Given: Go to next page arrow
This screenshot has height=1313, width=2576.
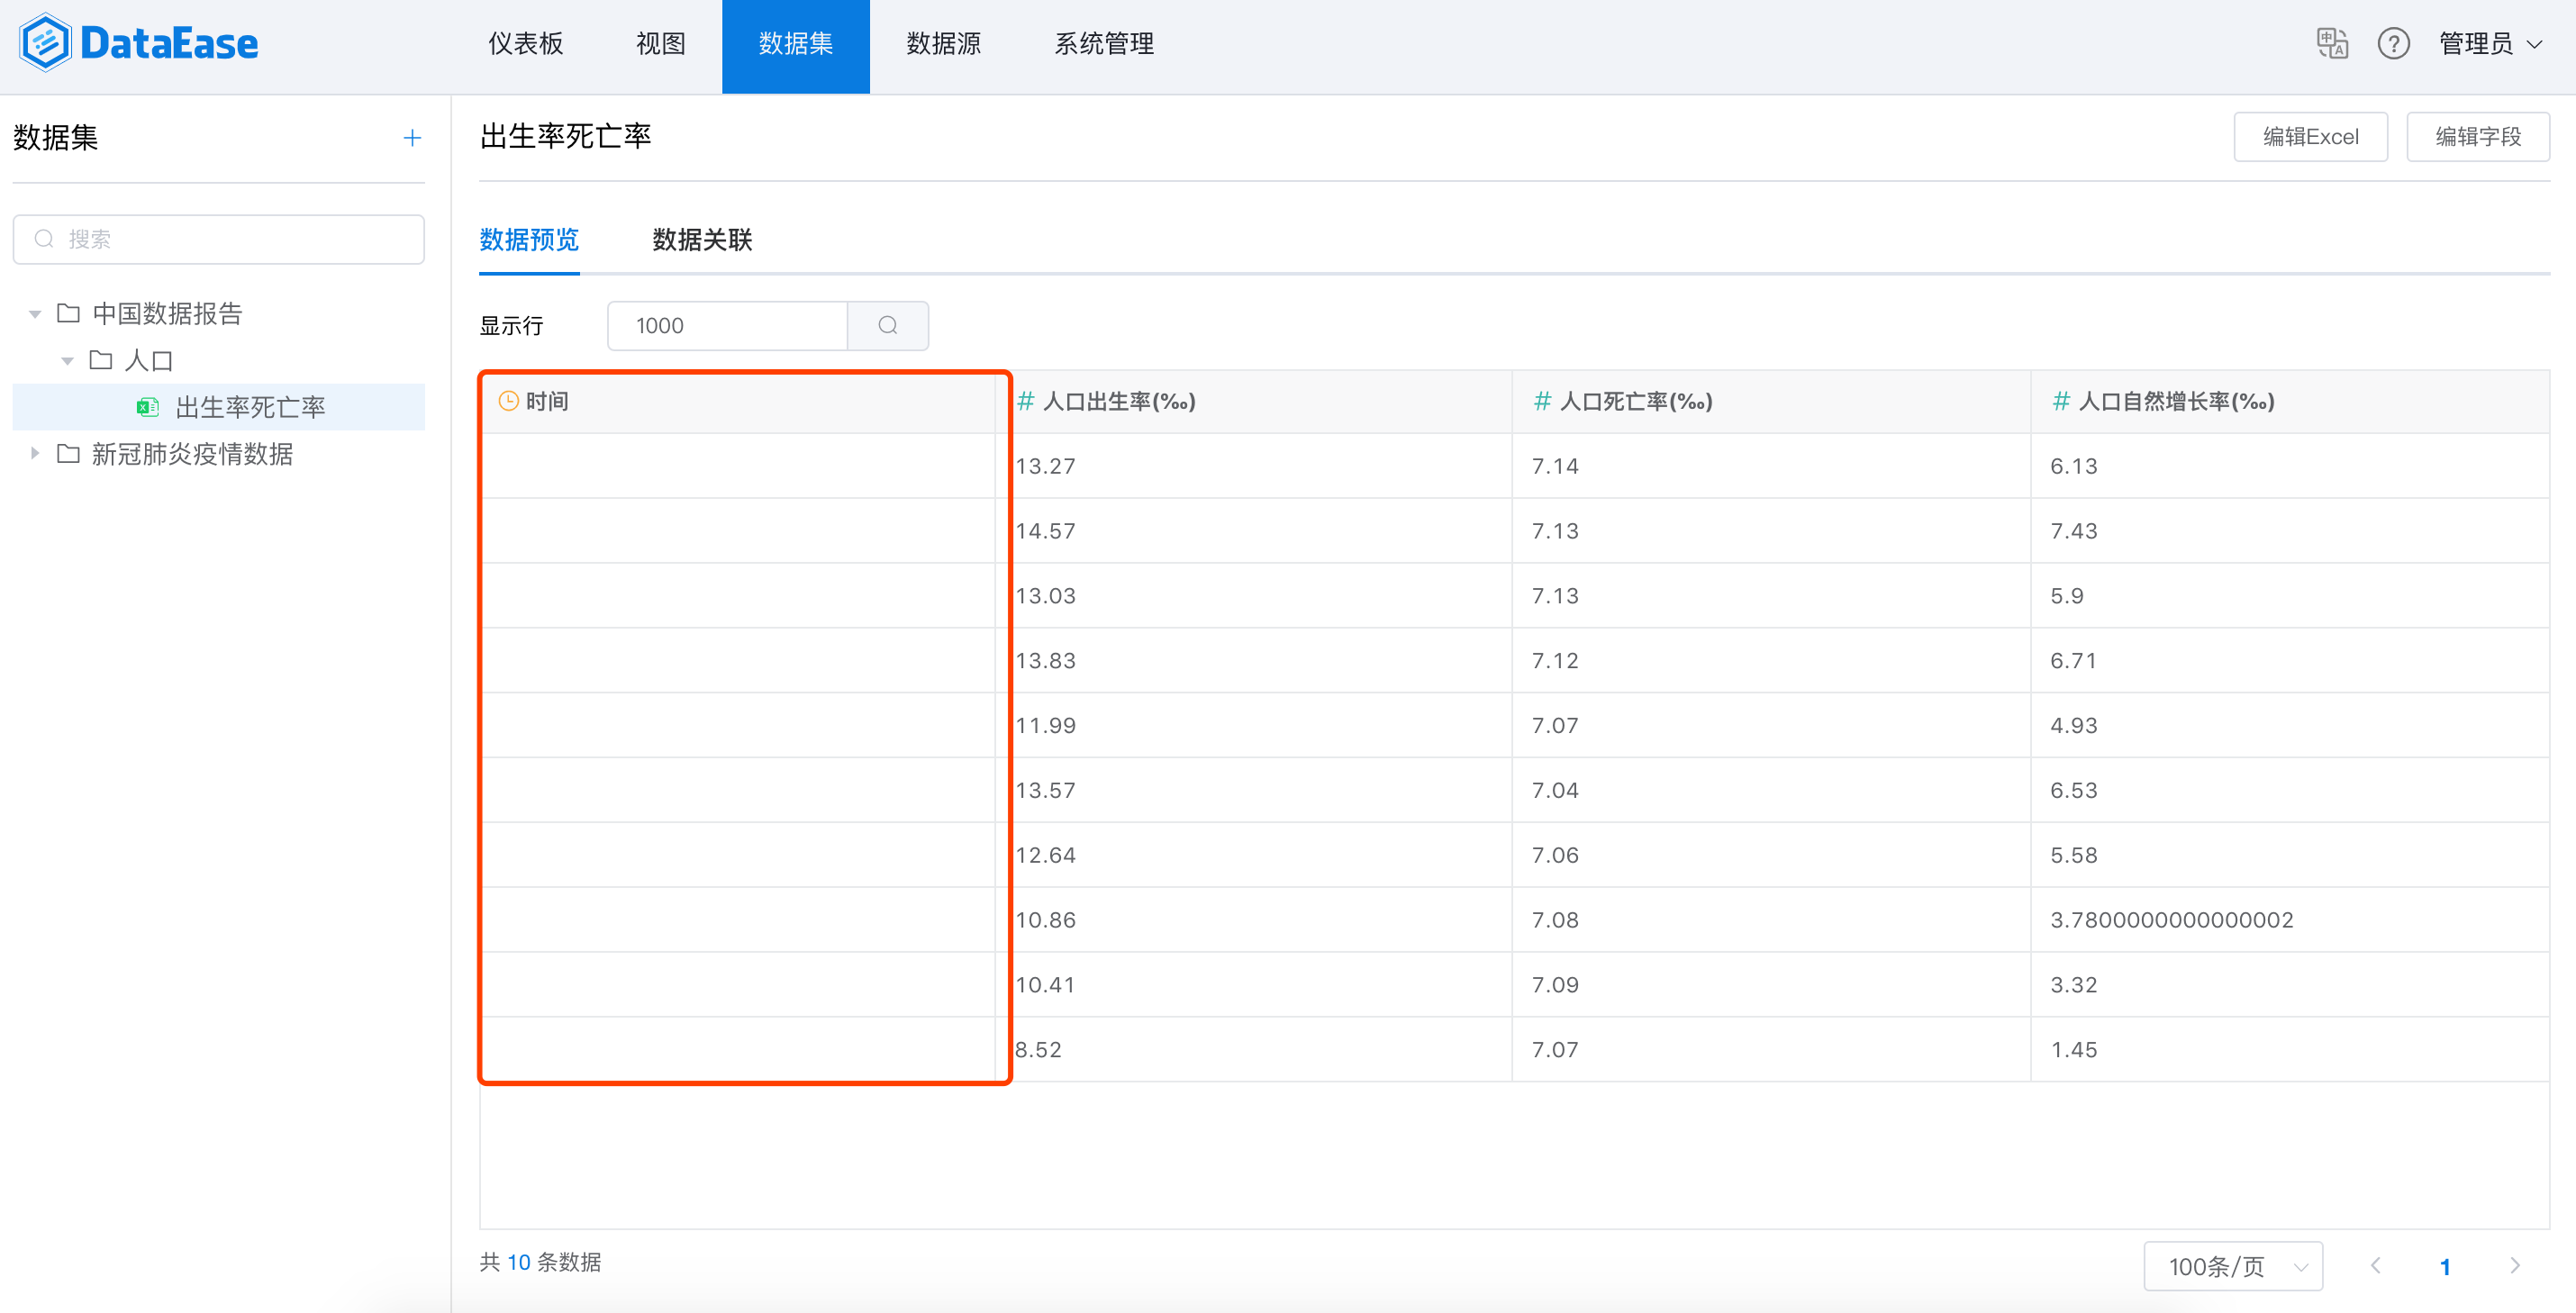Looking at the screenshot, I should 2515,1266.
